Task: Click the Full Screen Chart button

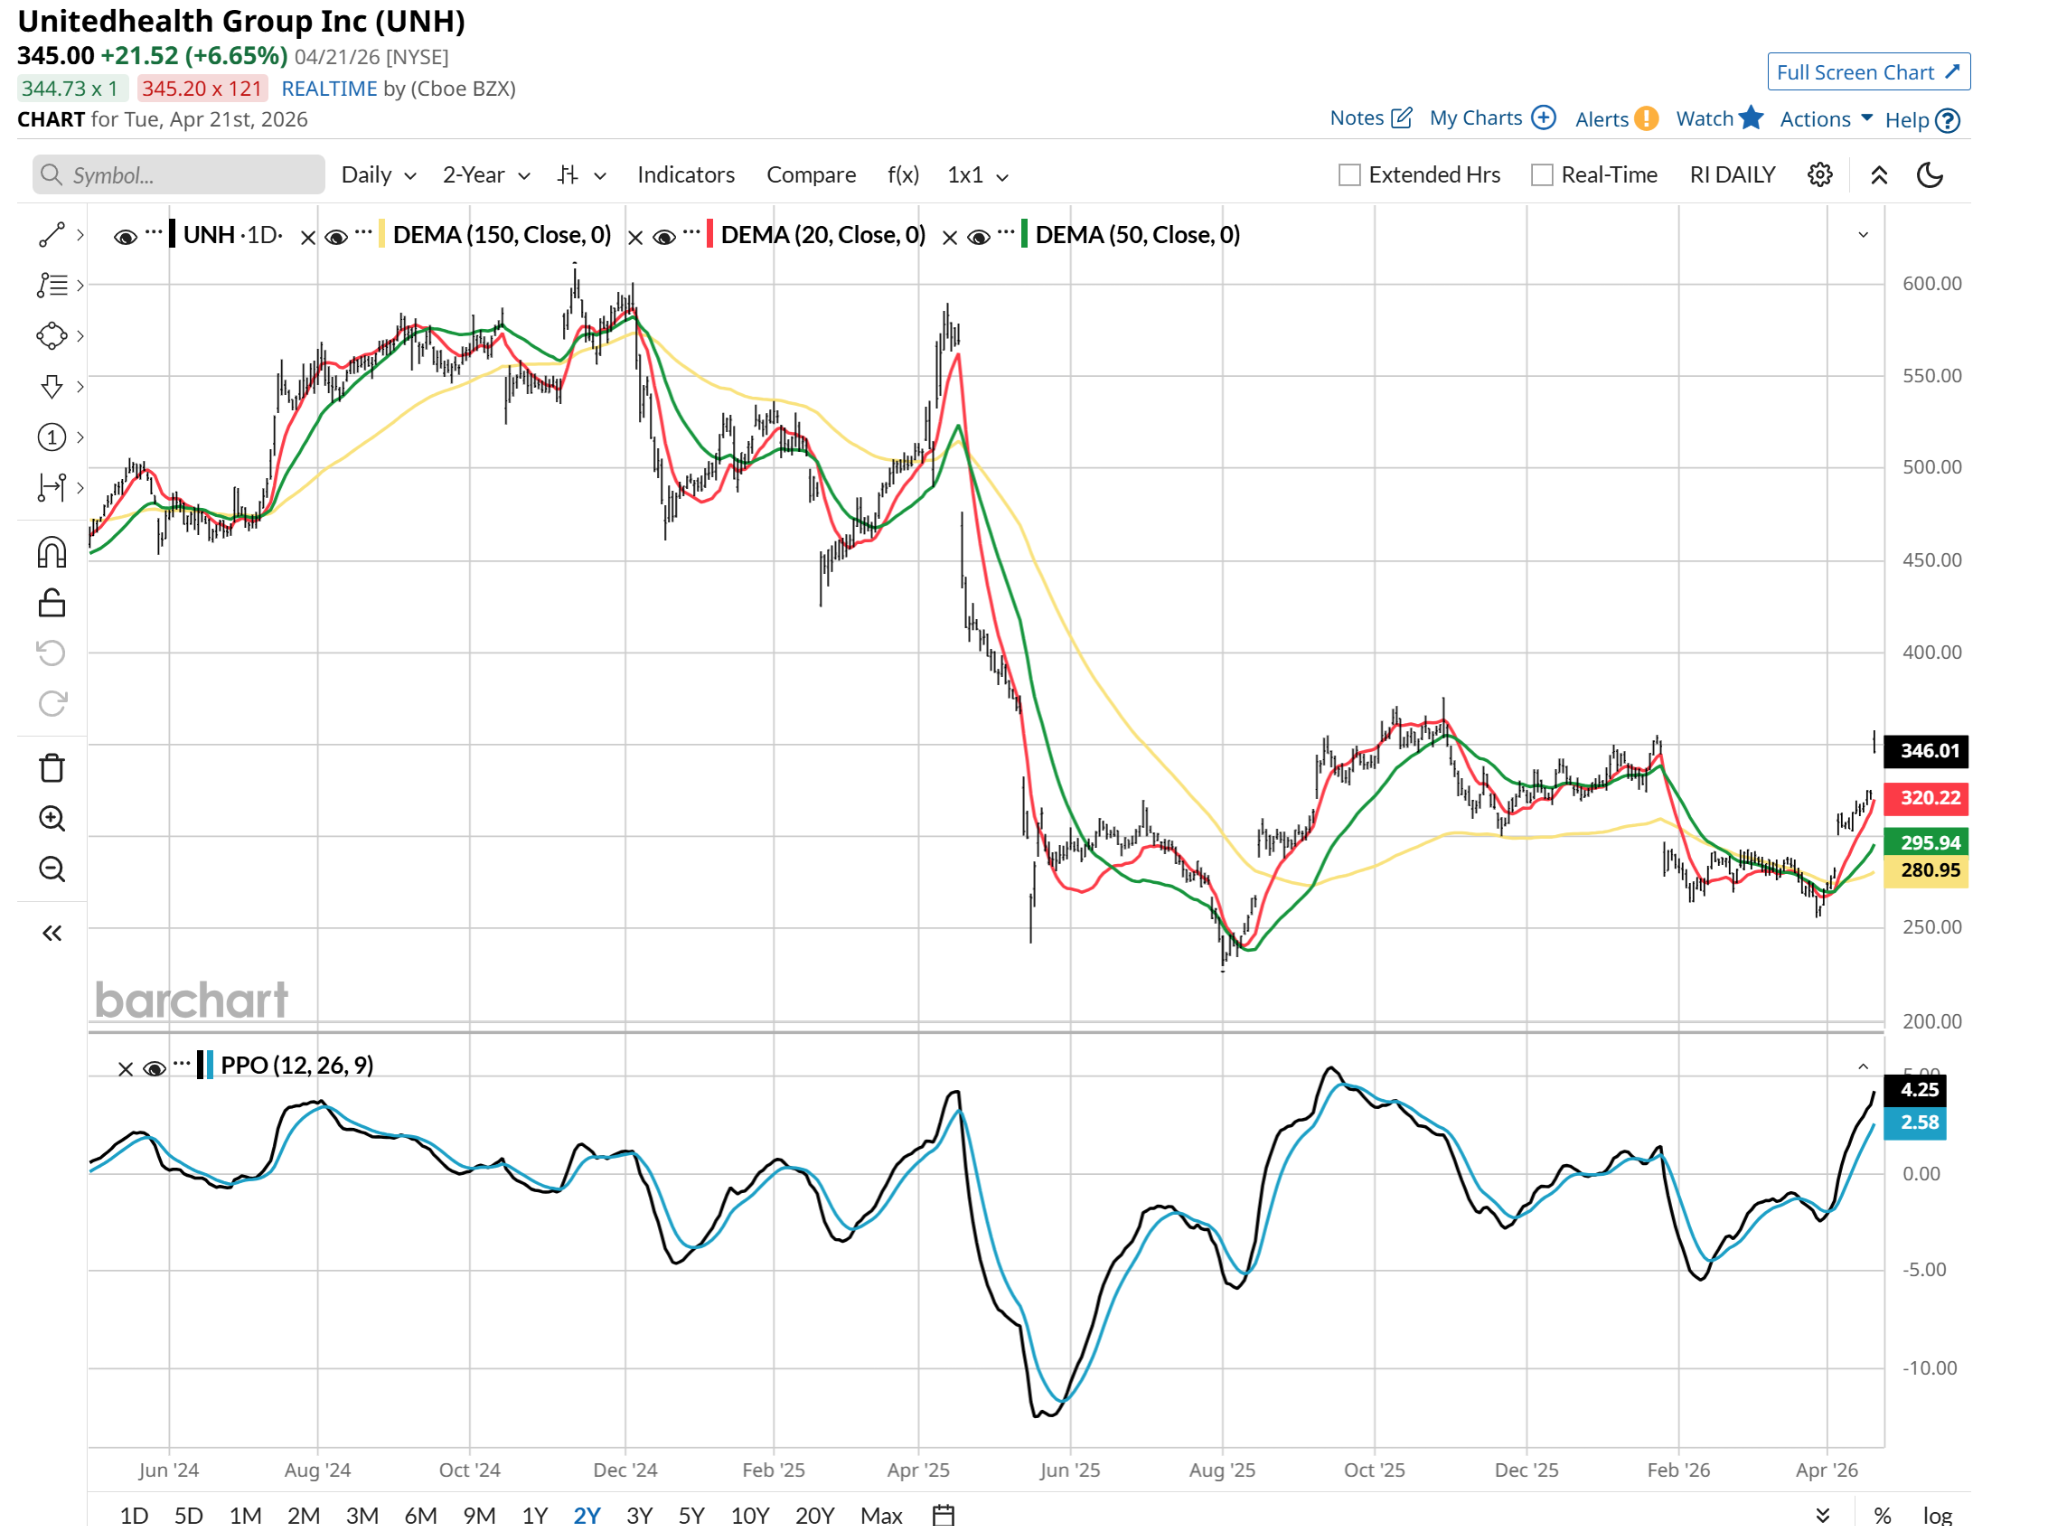Action: click(1867, 72)
